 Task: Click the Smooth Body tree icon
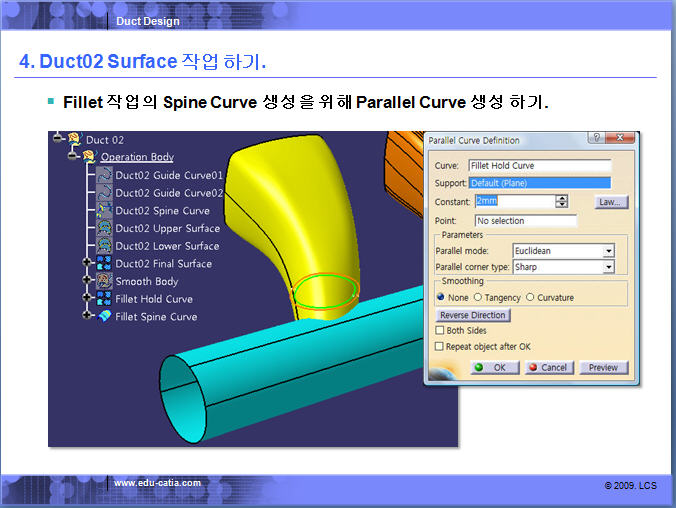click(x=104, y=282)
